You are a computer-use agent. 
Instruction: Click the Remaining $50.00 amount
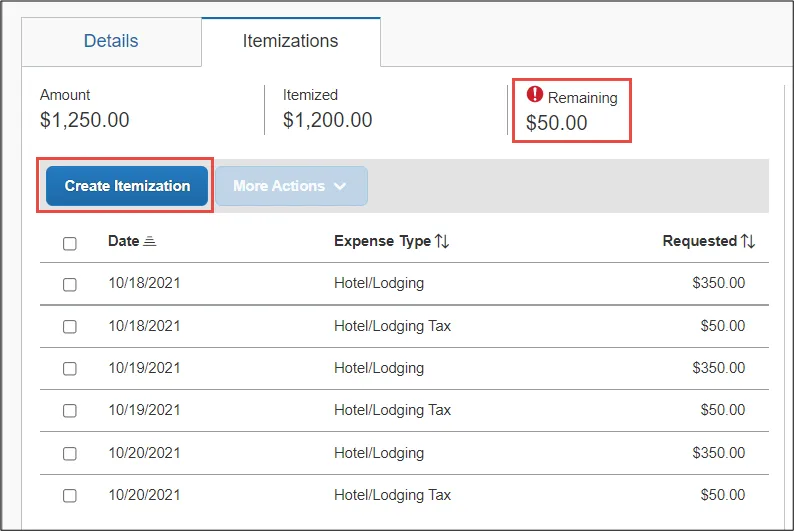tap(557, 123)
